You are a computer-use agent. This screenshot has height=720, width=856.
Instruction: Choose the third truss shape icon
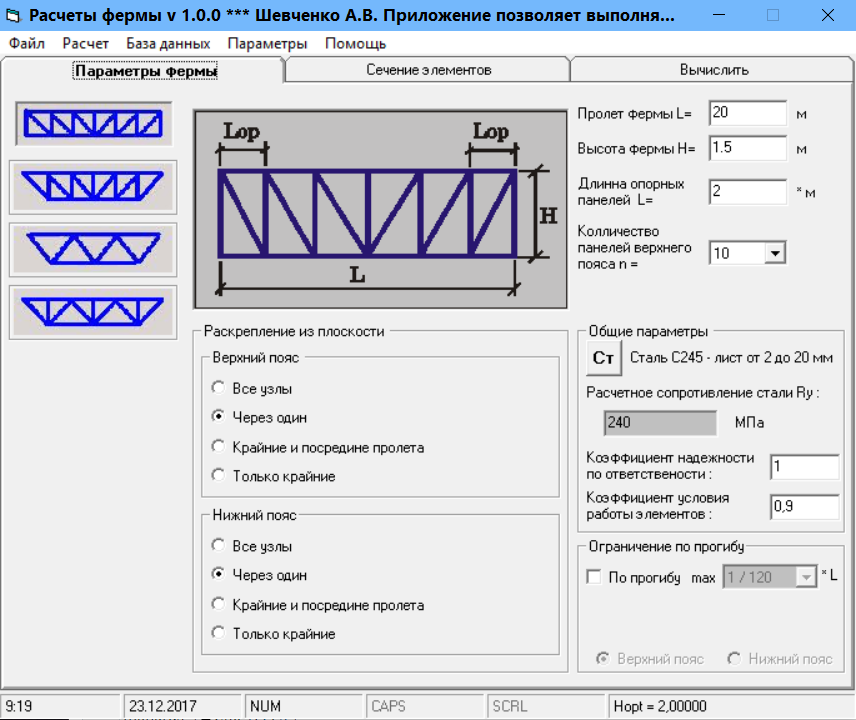coord(93,249)
